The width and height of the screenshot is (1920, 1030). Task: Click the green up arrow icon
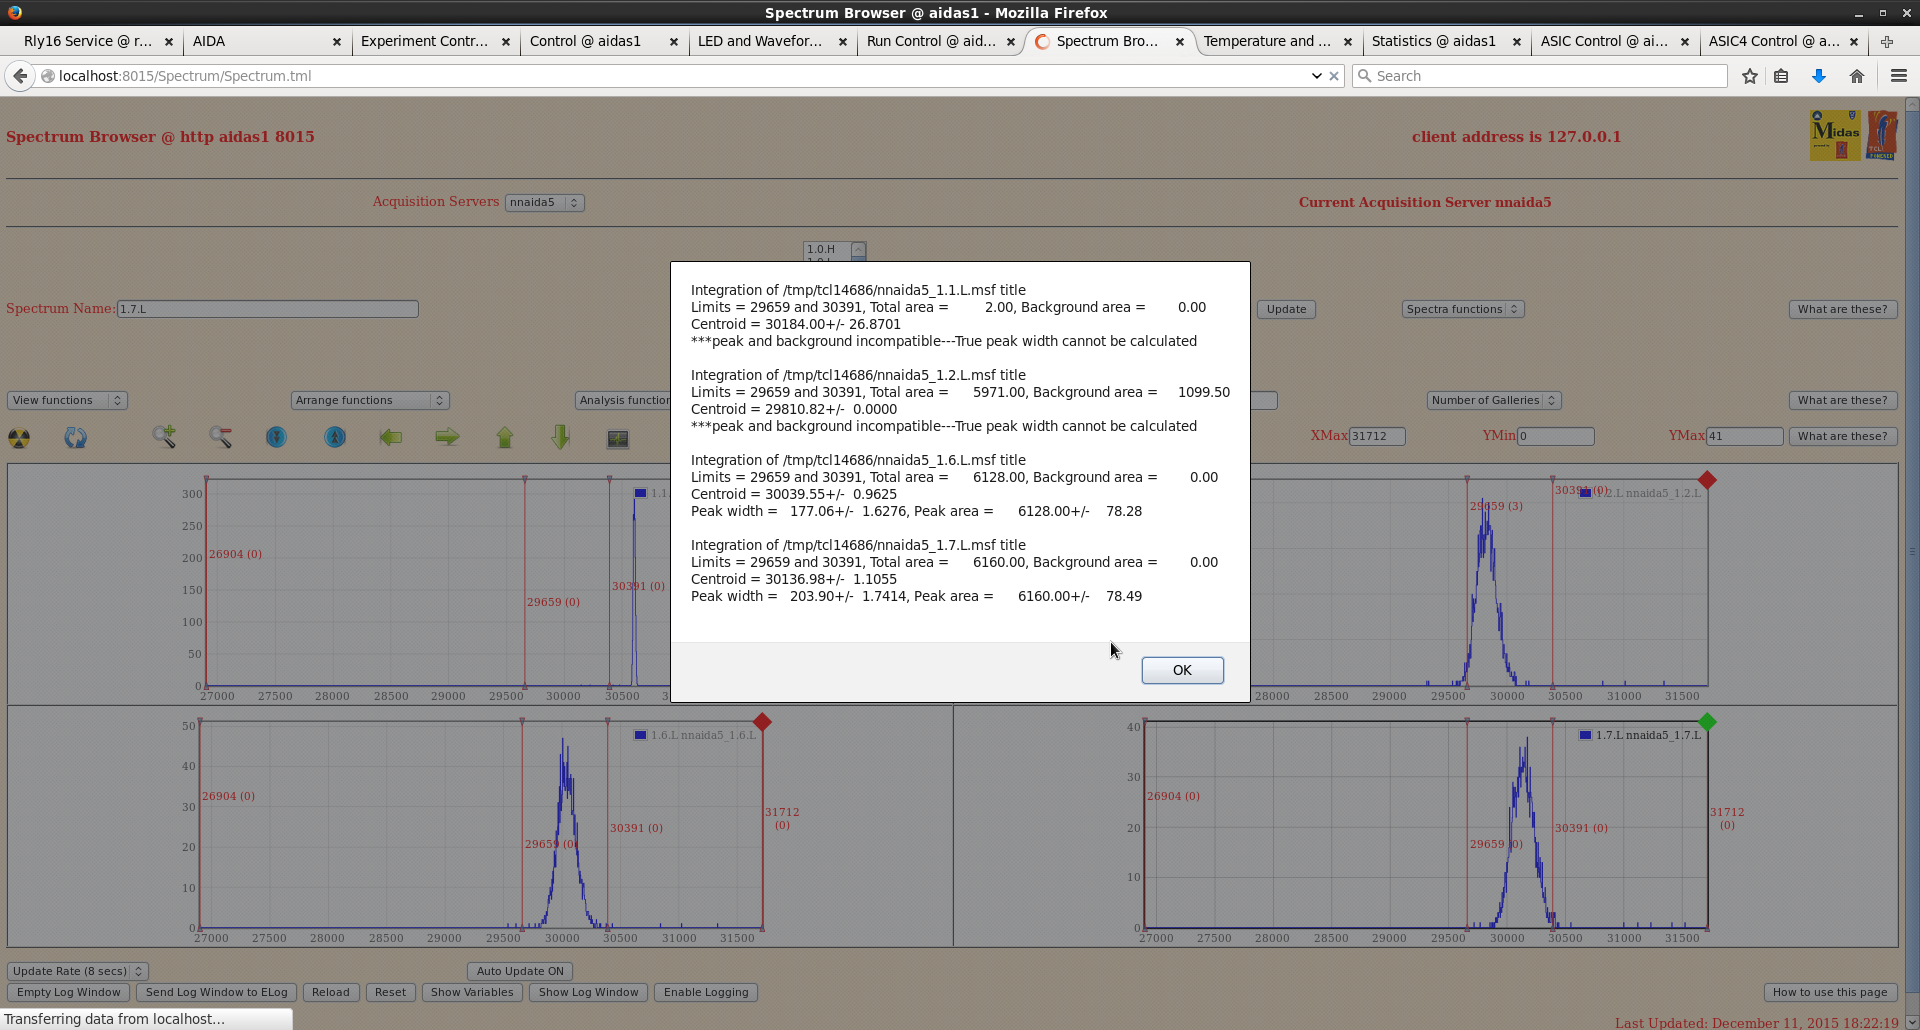click(x=504, y=437)
